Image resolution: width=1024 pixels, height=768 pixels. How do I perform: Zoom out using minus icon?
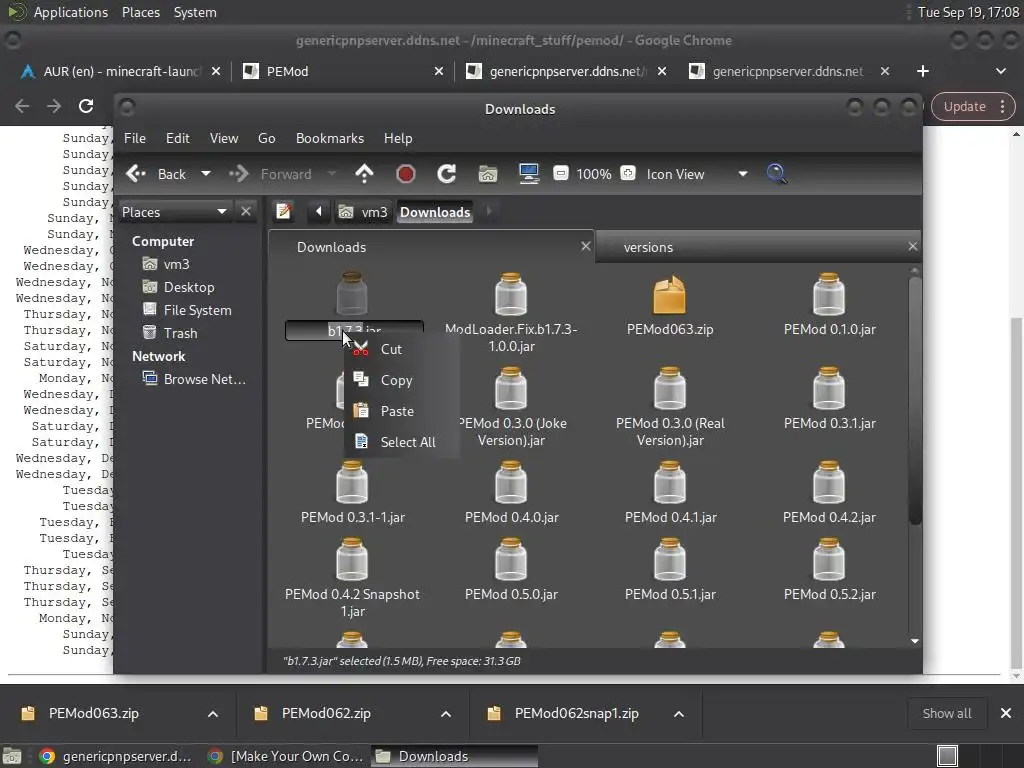point(560,173)
